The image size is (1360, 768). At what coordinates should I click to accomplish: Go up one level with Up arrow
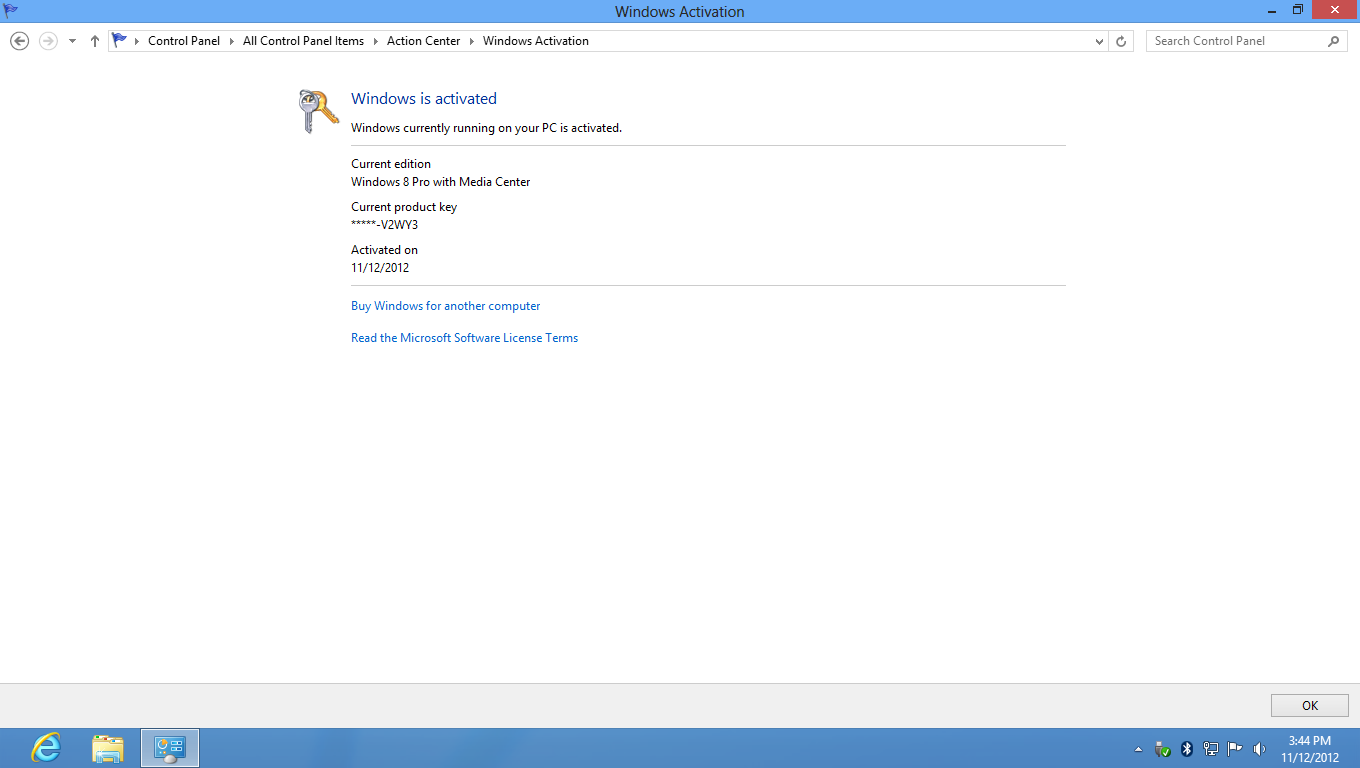pos(95,41)
